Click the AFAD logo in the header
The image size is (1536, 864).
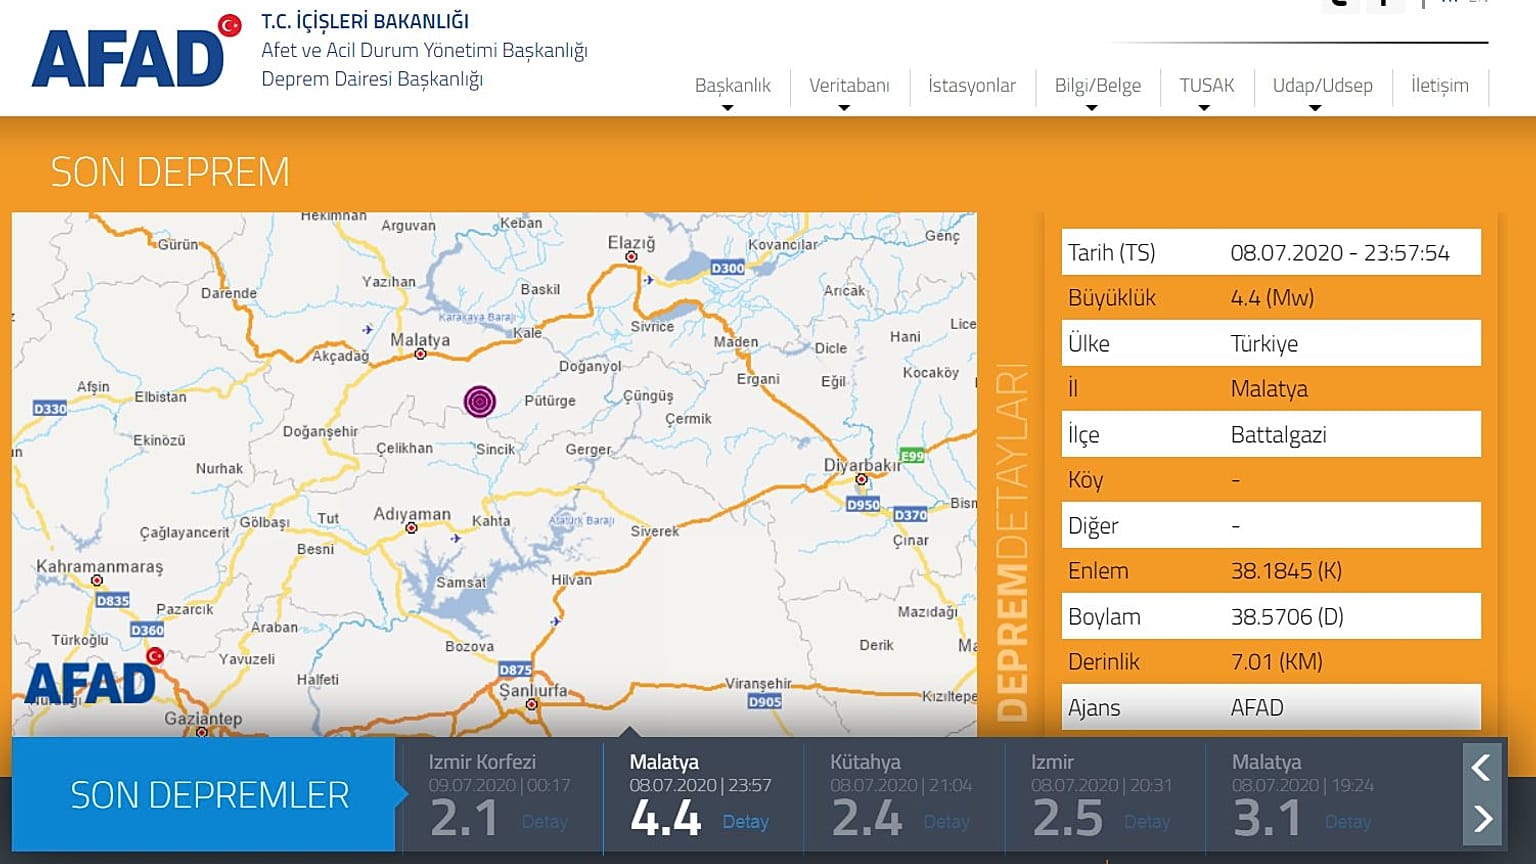pos(136,52)
